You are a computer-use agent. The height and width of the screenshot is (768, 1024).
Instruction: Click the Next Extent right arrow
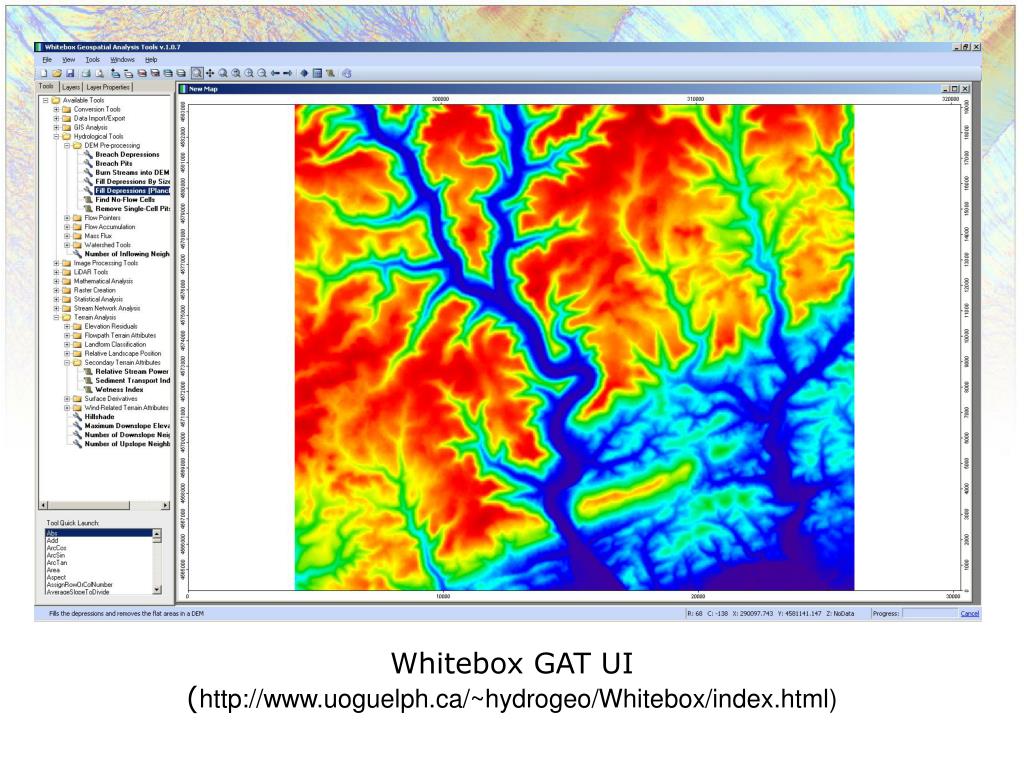coord(287,73)
